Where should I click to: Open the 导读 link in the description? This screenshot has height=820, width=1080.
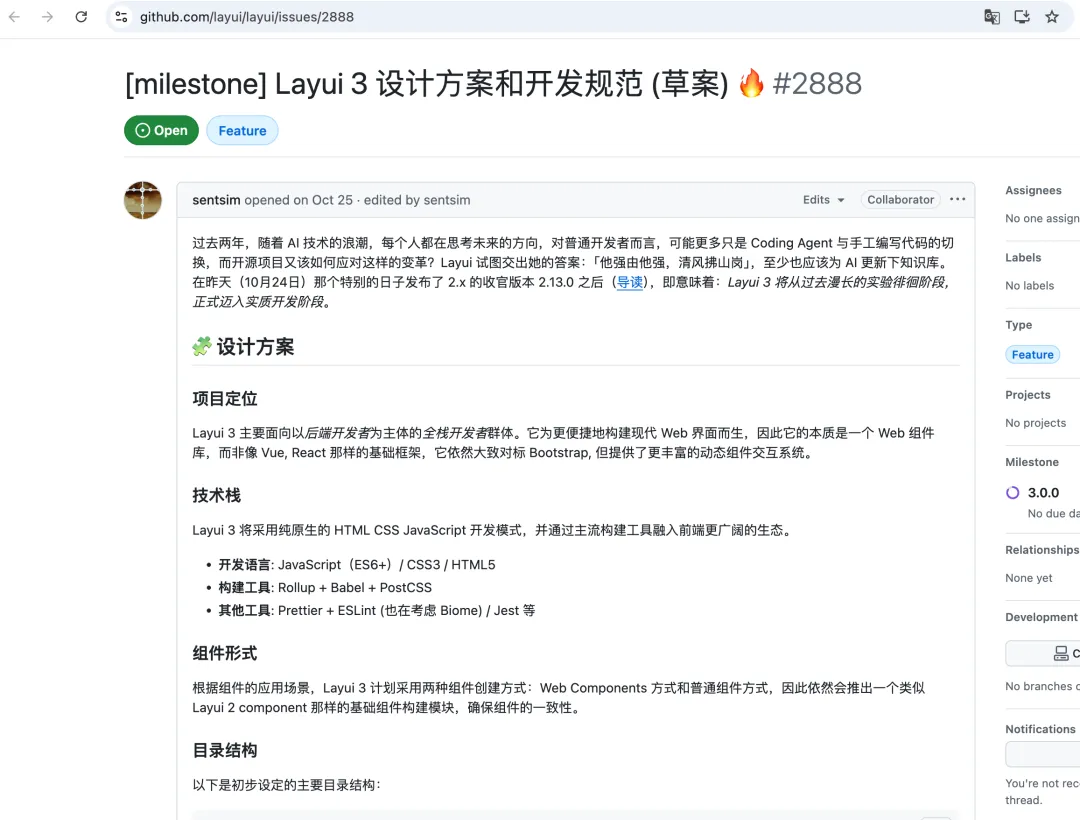[x=630, y=282]
